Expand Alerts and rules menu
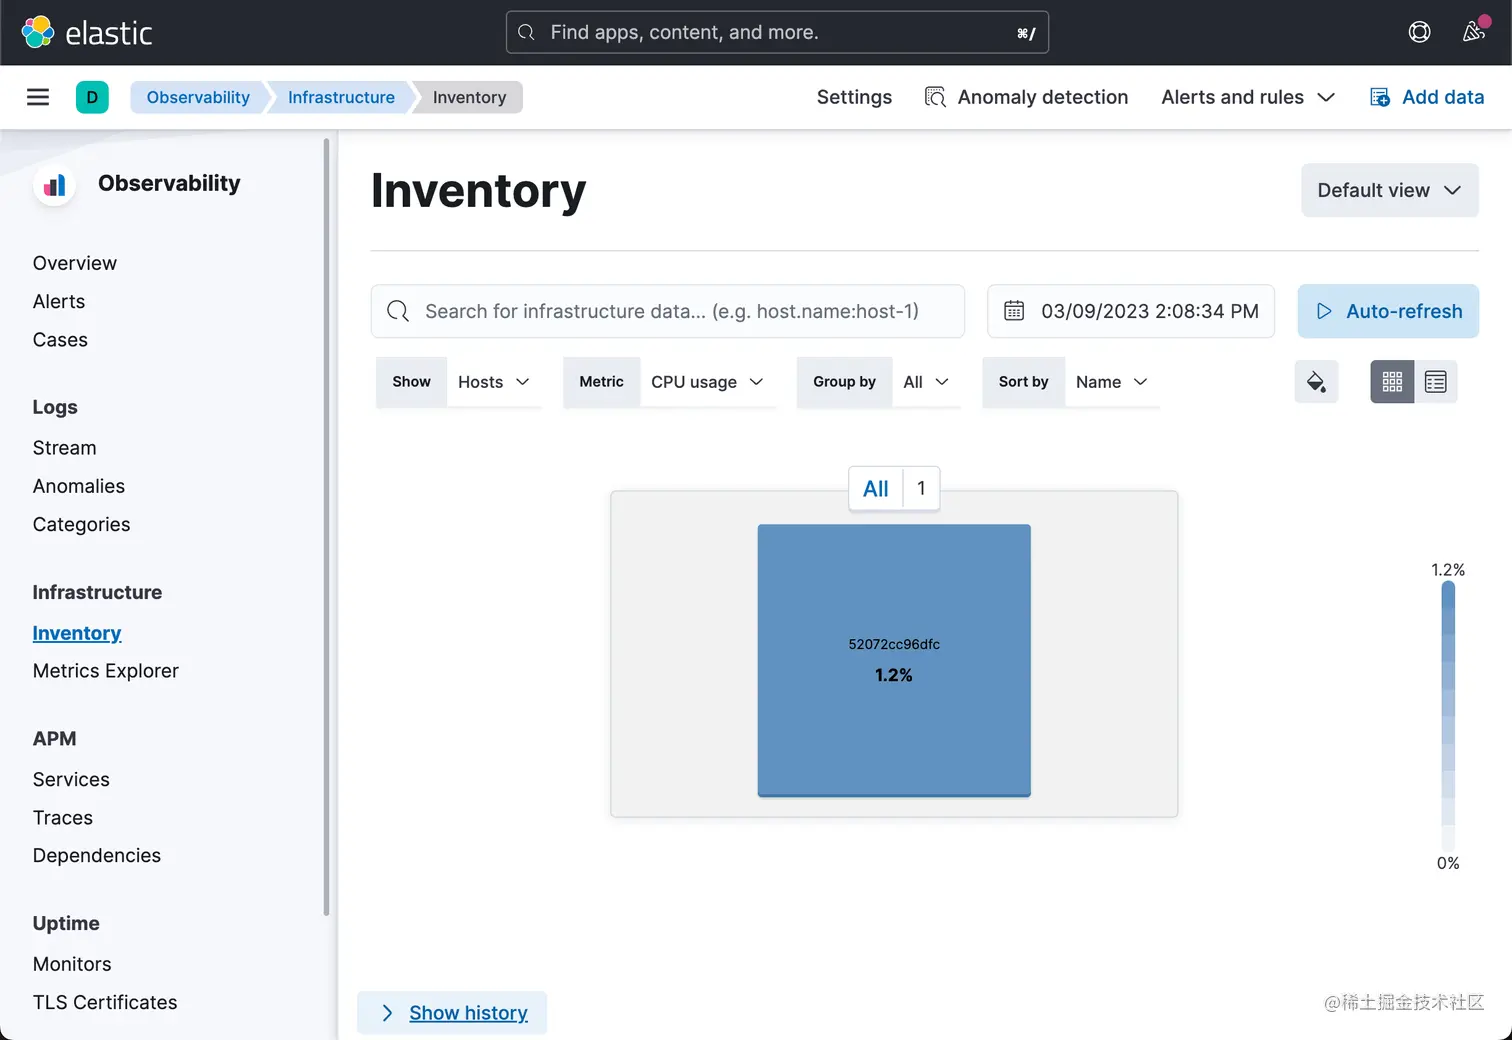The image size is (1512, 1040). point(1248,97)
